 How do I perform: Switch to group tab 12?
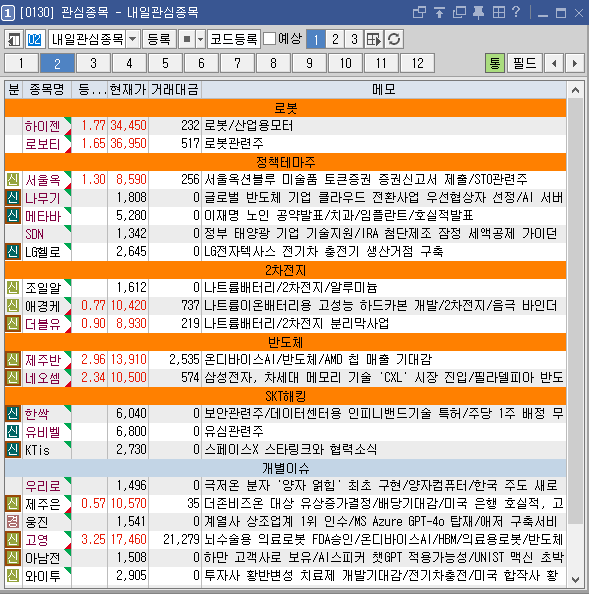417,63
